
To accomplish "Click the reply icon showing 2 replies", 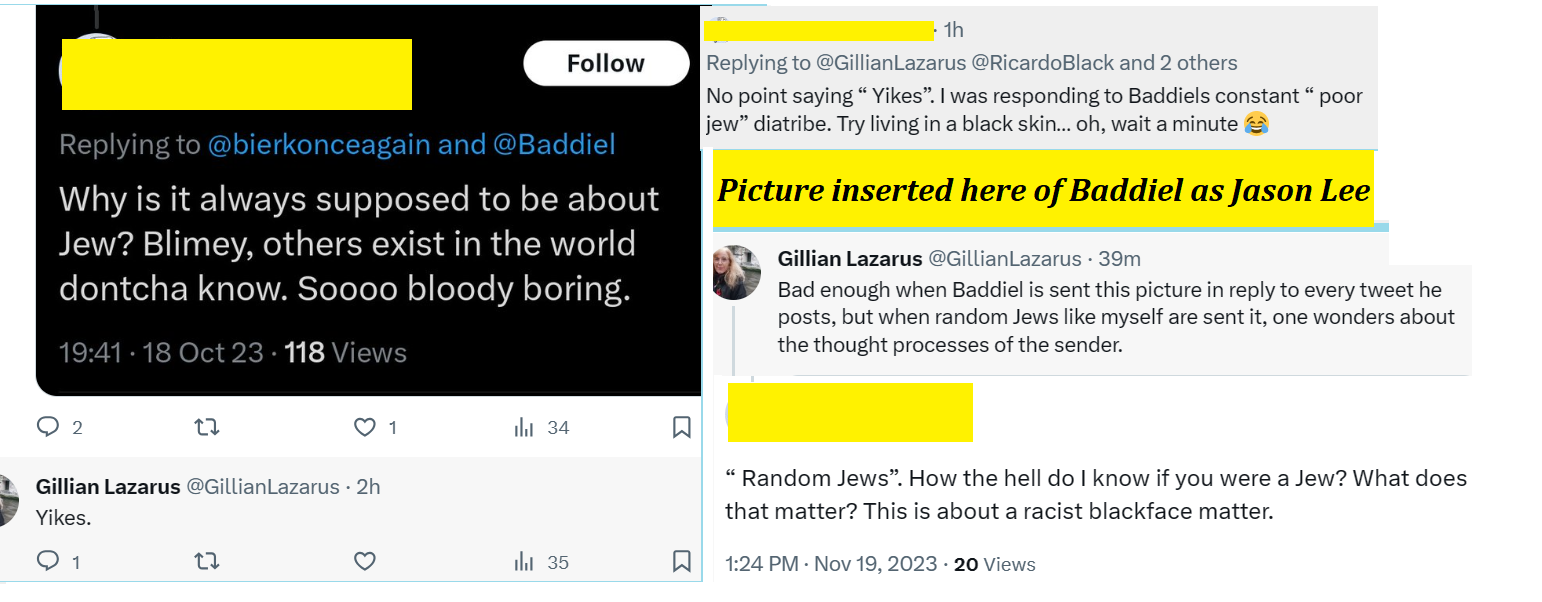I will pos(48,428).
